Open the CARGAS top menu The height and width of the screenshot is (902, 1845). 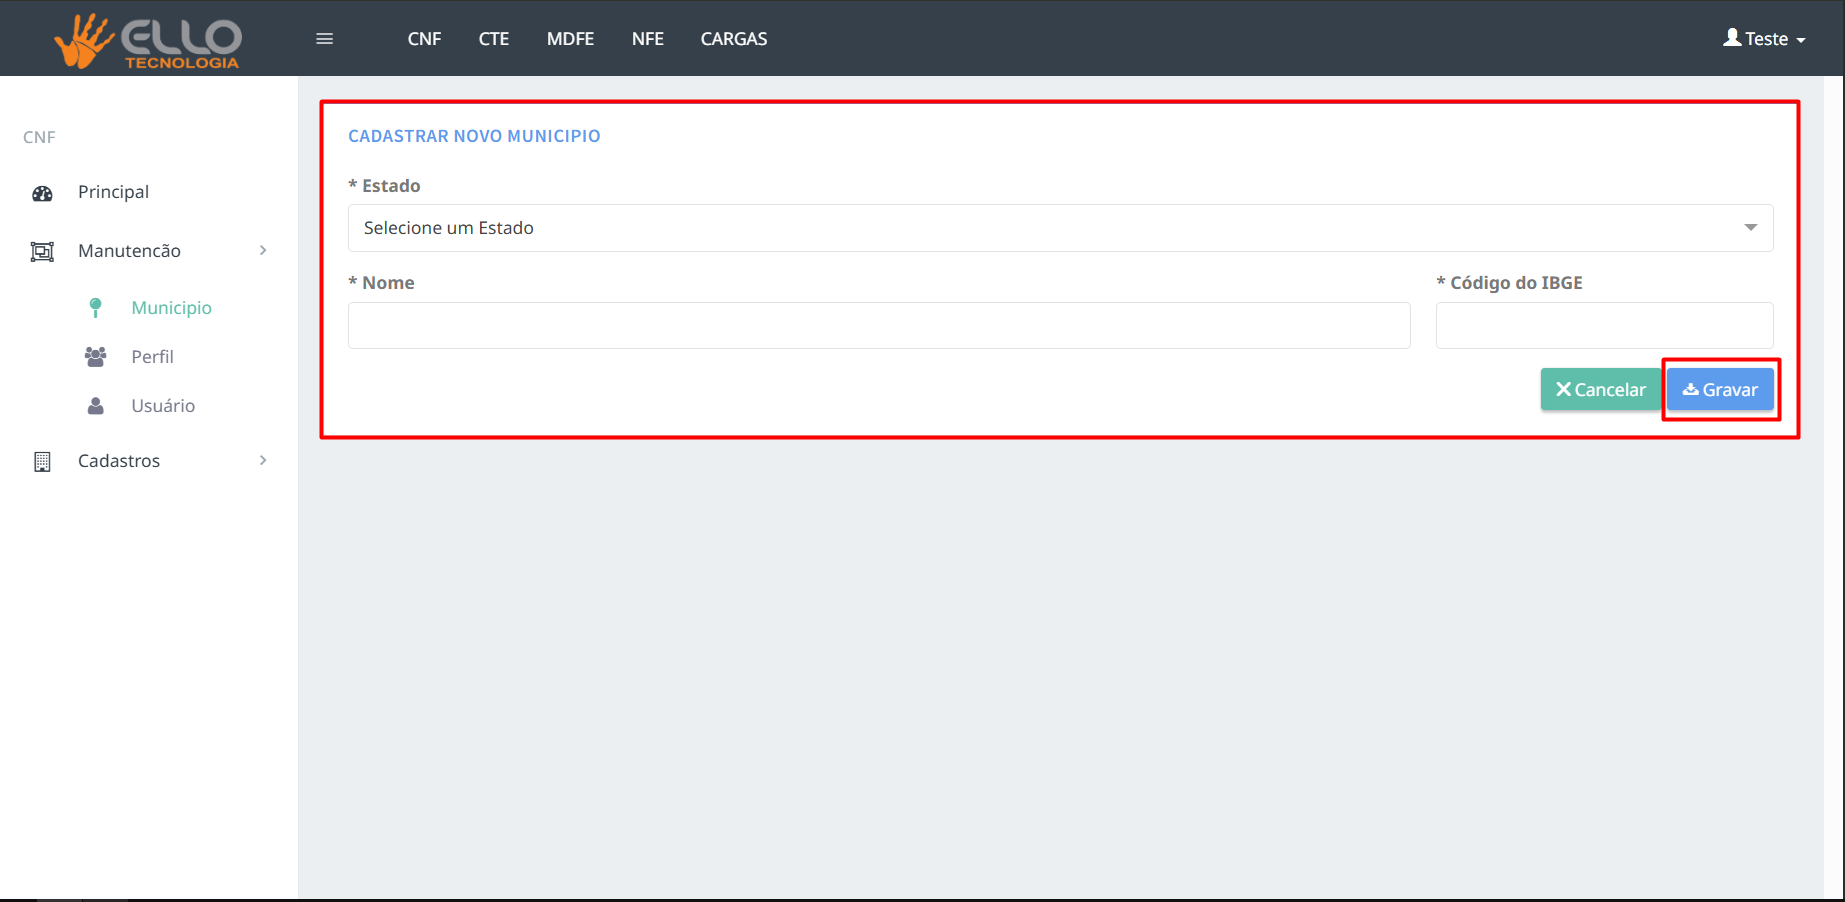pyautogui.click(x=733, y=39)
